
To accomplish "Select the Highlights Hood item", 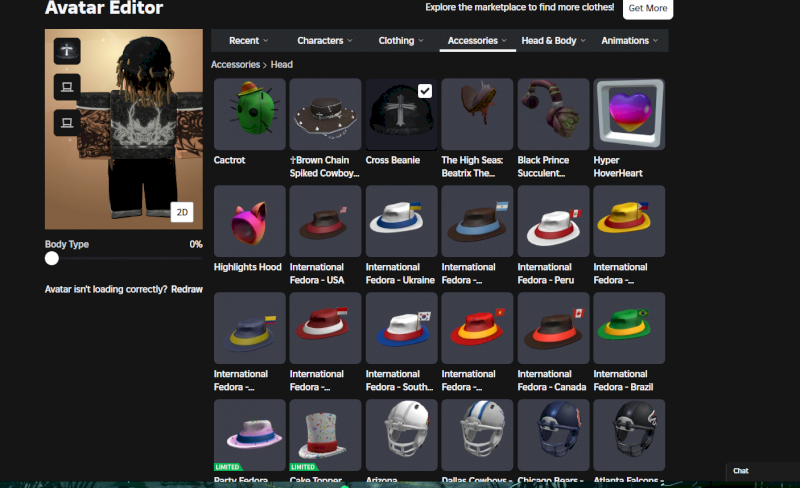I will coord(249,221).
